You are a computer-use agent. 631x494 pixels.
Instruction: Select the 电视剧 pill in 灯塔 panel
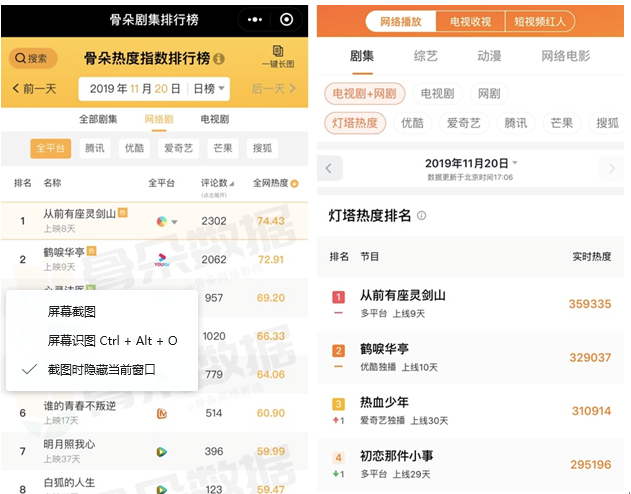click(437, 94)
